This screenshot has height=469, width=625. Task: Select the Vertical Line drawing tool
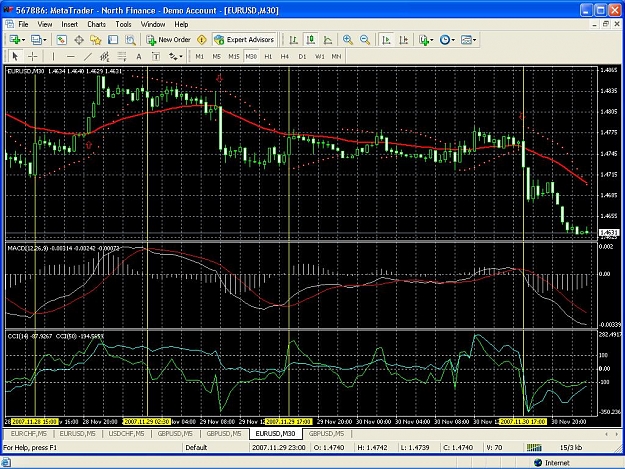click(x=53, y=56)
